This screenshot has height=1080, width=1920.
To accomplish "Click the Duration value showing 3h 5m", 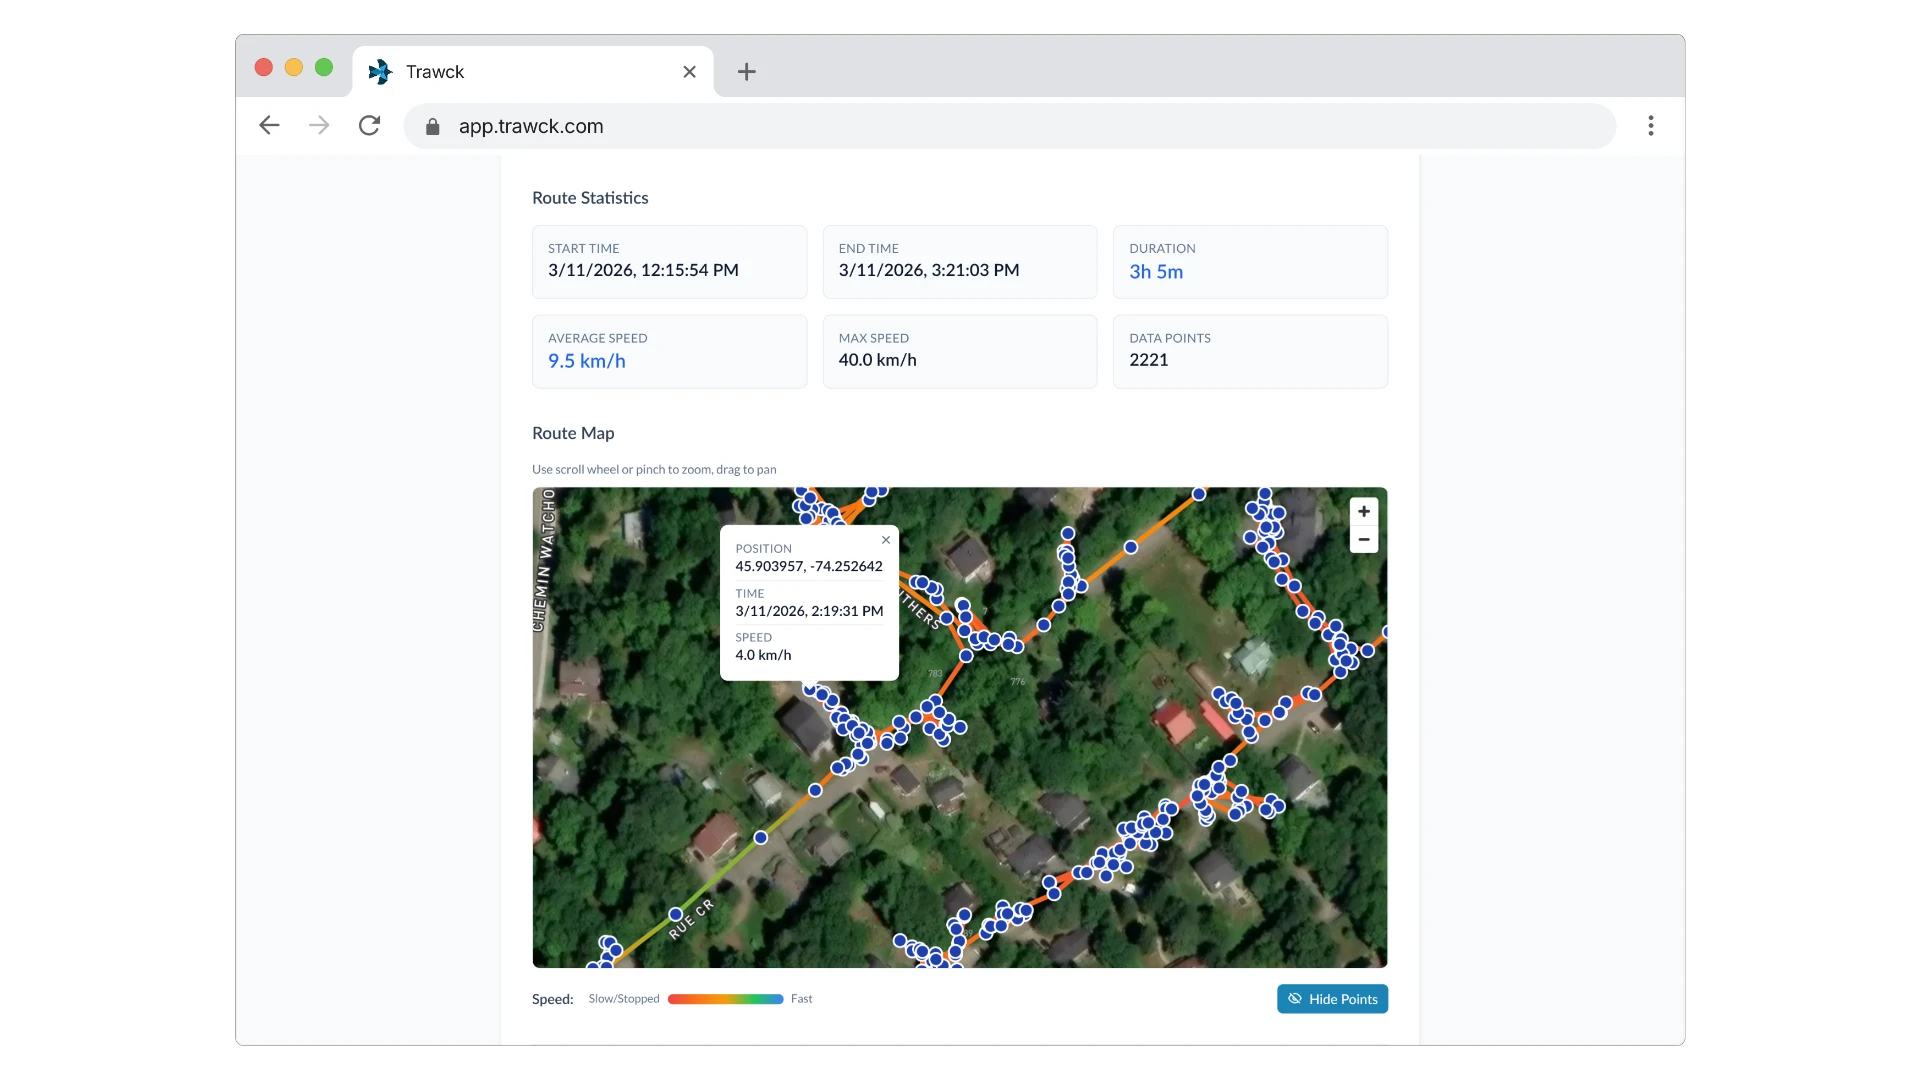I will [1155, 271].
